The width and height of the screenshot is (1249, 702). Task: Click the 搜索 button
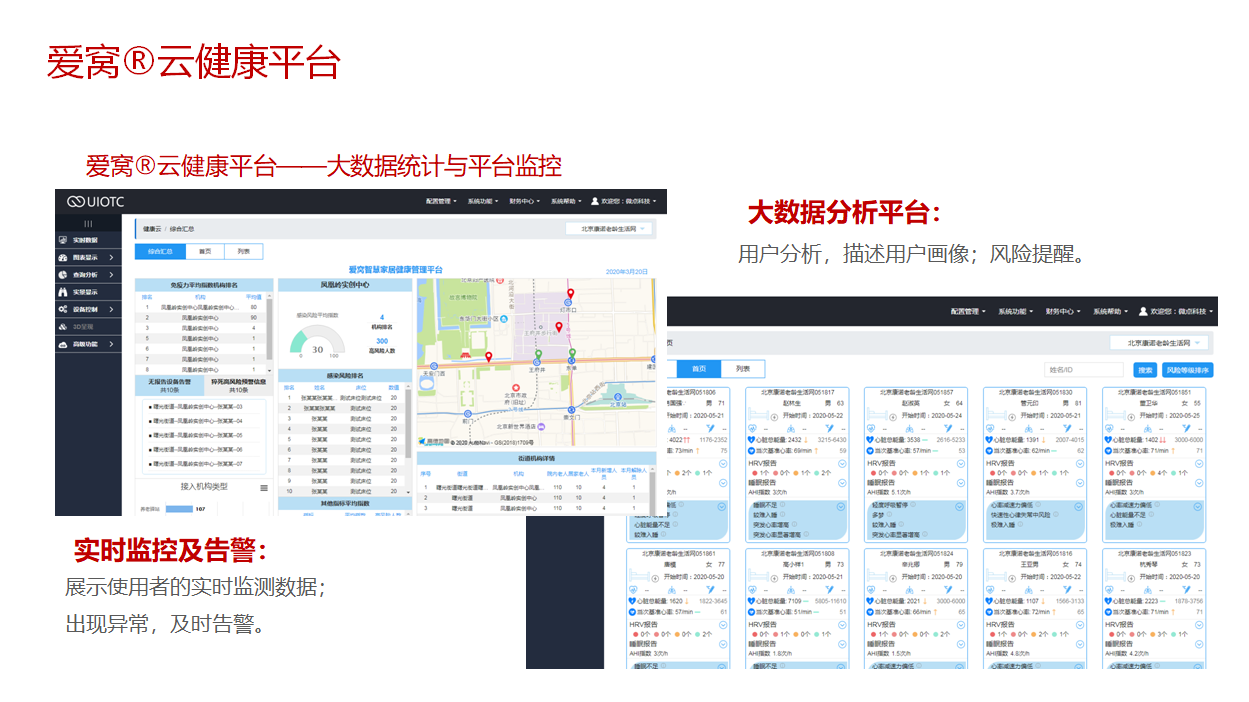pyautogui.click(x=1145, y=370)
